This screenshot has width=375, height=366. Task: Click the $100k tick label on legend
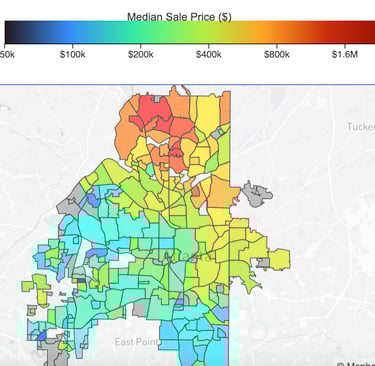72,54
